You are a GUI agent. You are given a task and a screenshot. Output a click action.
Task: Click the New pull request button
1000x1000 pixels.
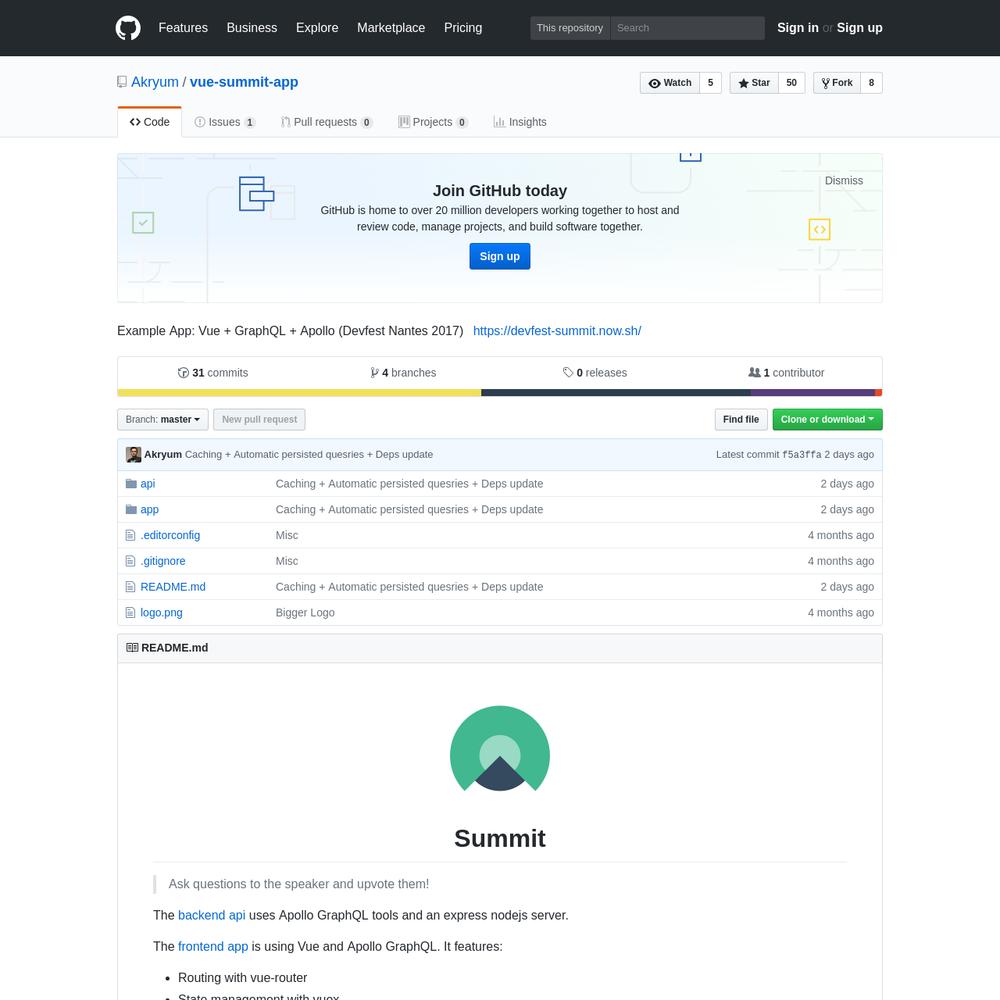[259, 420]
